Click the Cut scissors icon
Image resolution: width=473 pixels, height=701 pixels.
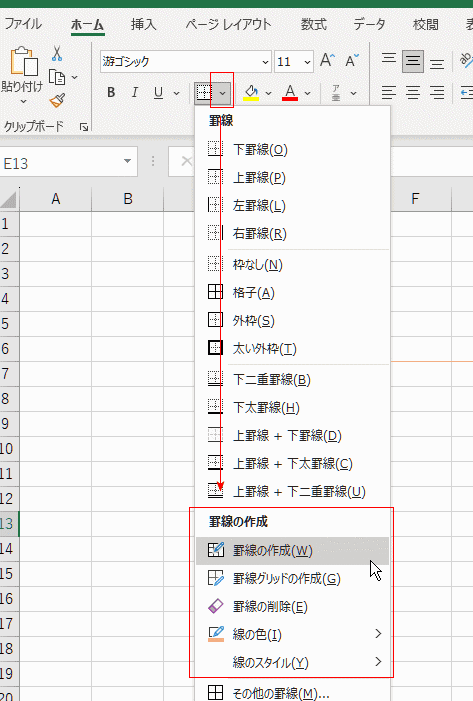point(57,53)
